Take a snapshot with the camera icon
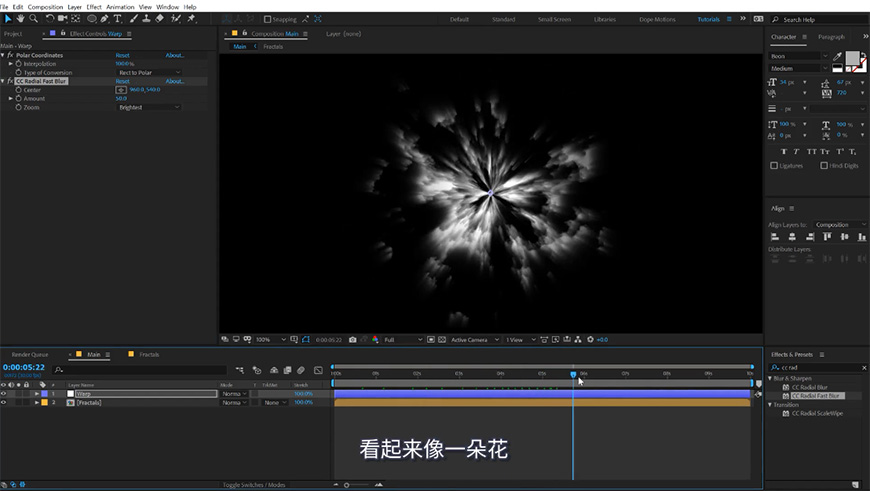 click(x=353, y=339)
